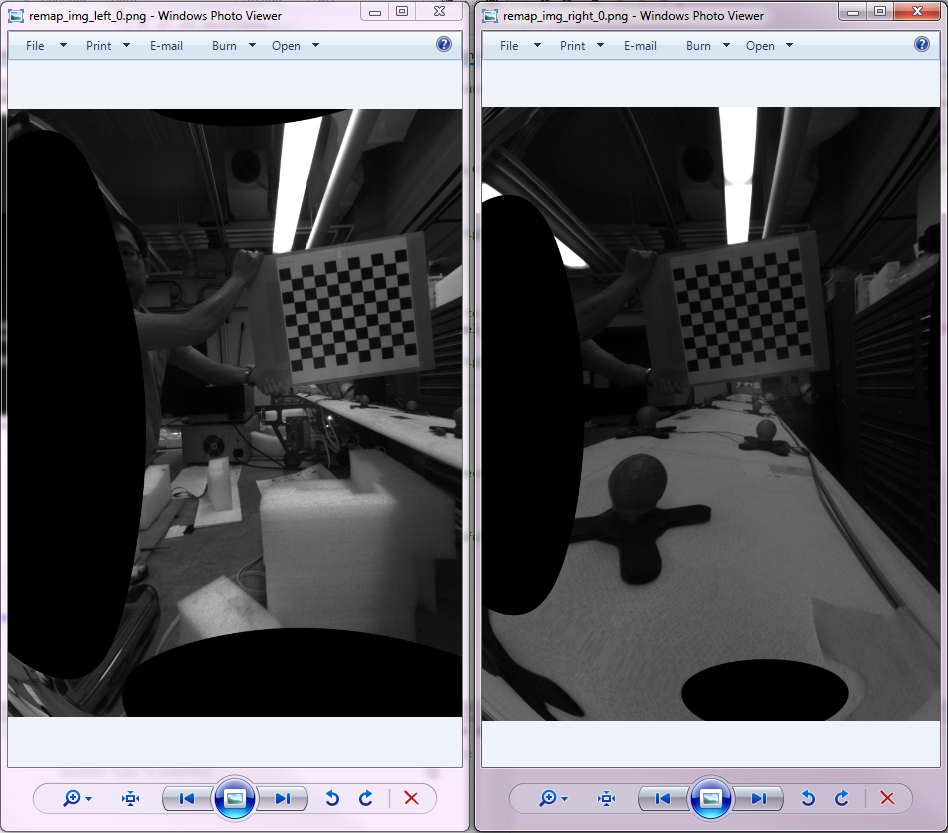Delete remap_img_left_0.png with red X
This screenshot has height=833, width=948.
click(x=411, y=799)
